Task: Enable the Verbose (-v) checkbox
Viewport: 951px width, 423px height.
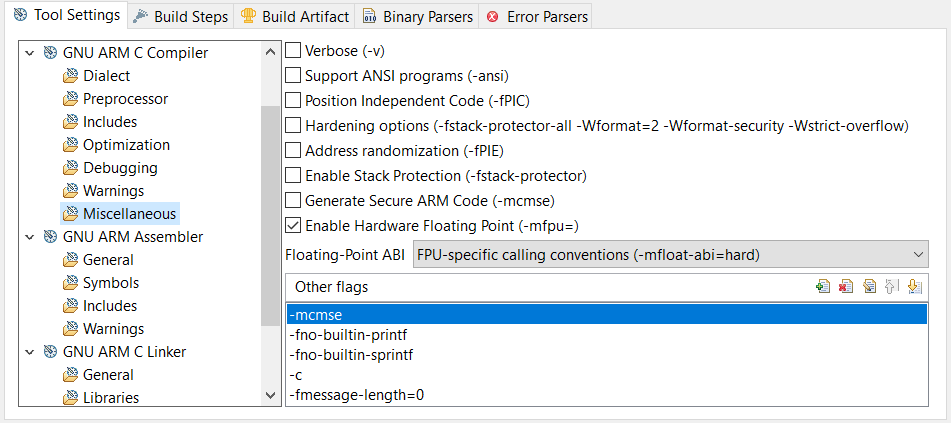Action: point(294,50)
